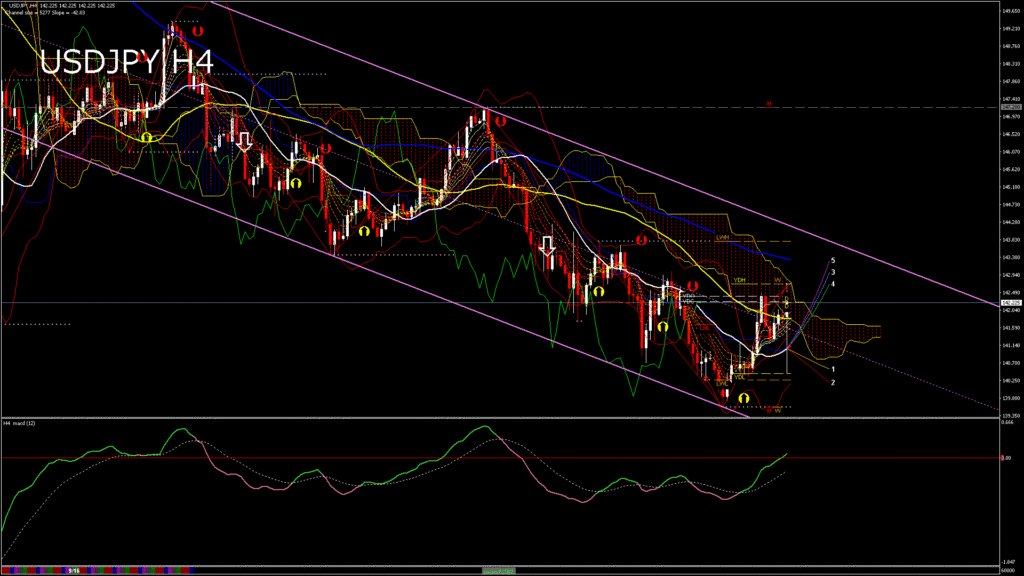Click the MACD zero level marker on right axis

(1007, 458)
